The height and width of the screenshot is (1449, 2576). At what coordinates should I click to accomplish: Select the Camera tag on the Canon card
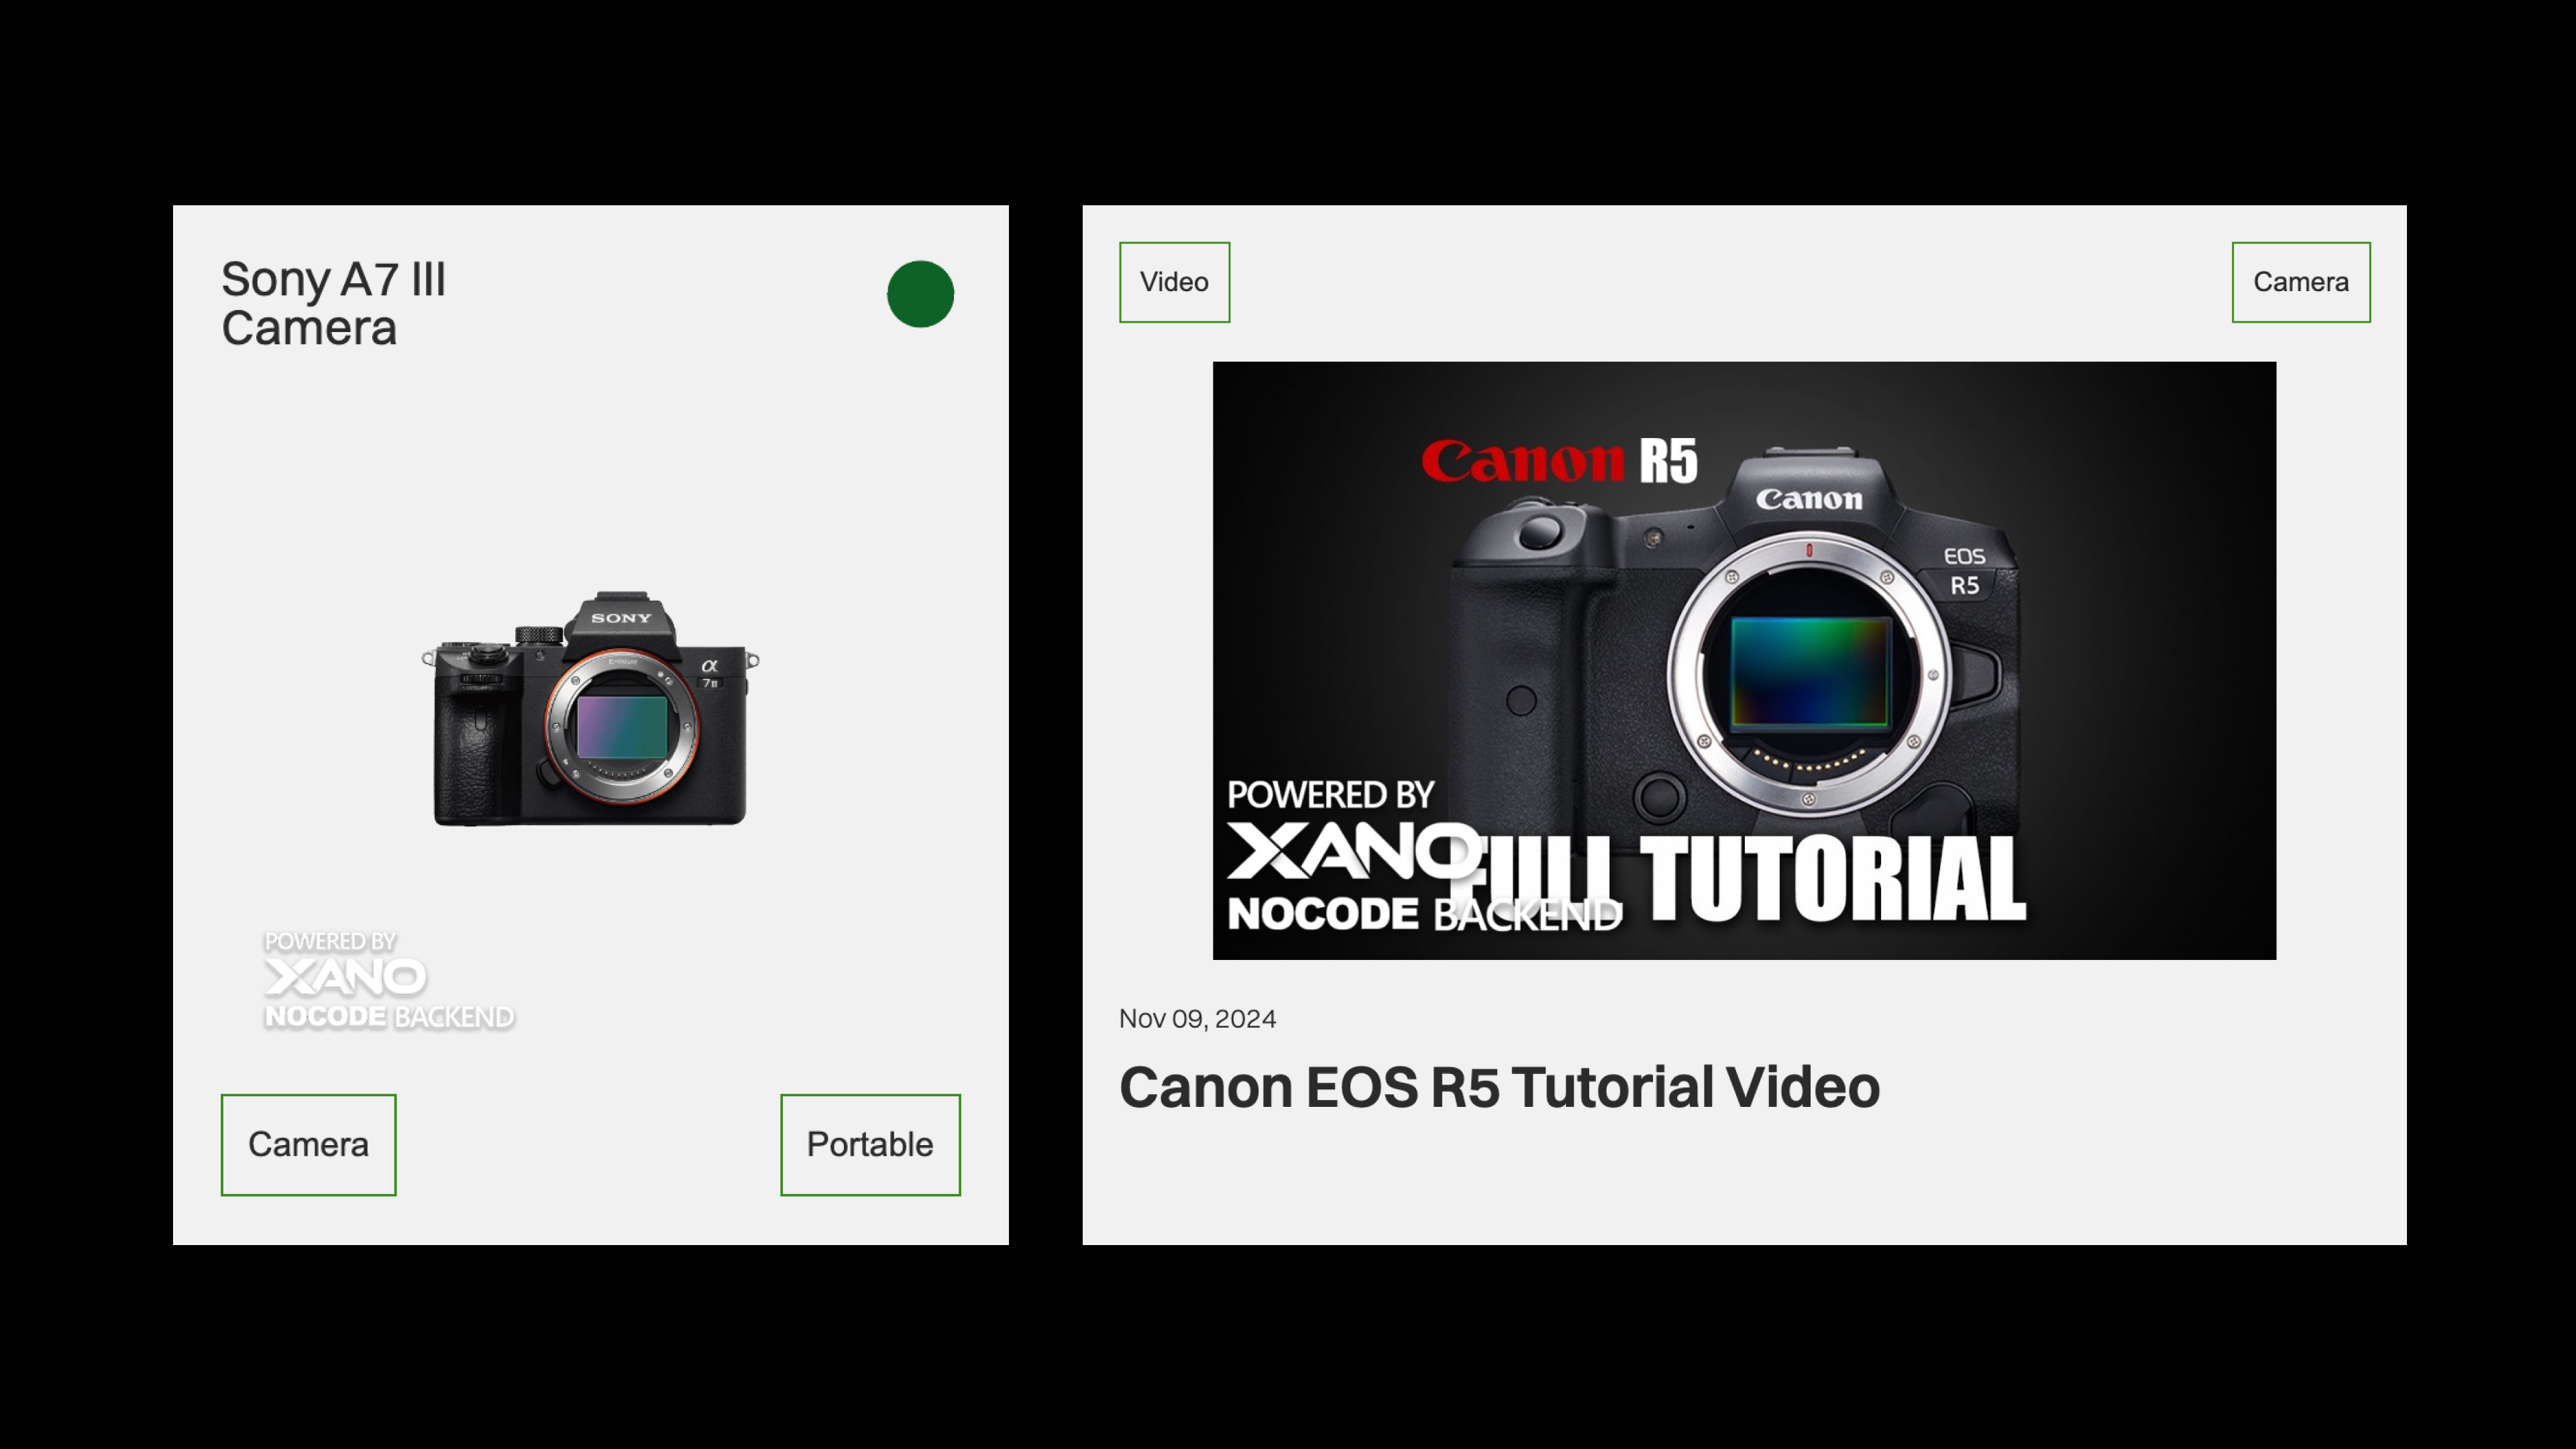pos(2300,282)
